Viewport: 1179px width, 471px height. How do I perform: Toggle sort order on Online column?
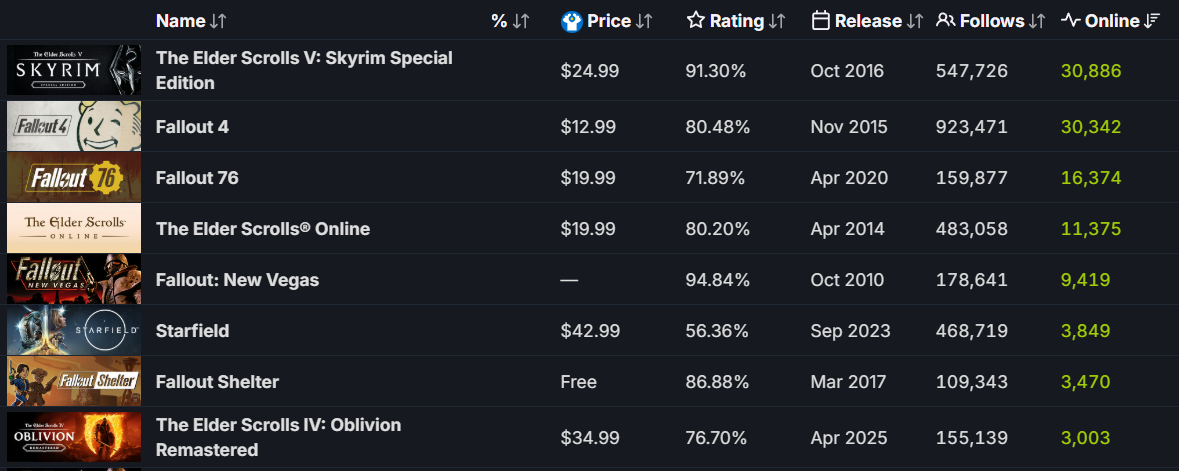(1152, 21)
